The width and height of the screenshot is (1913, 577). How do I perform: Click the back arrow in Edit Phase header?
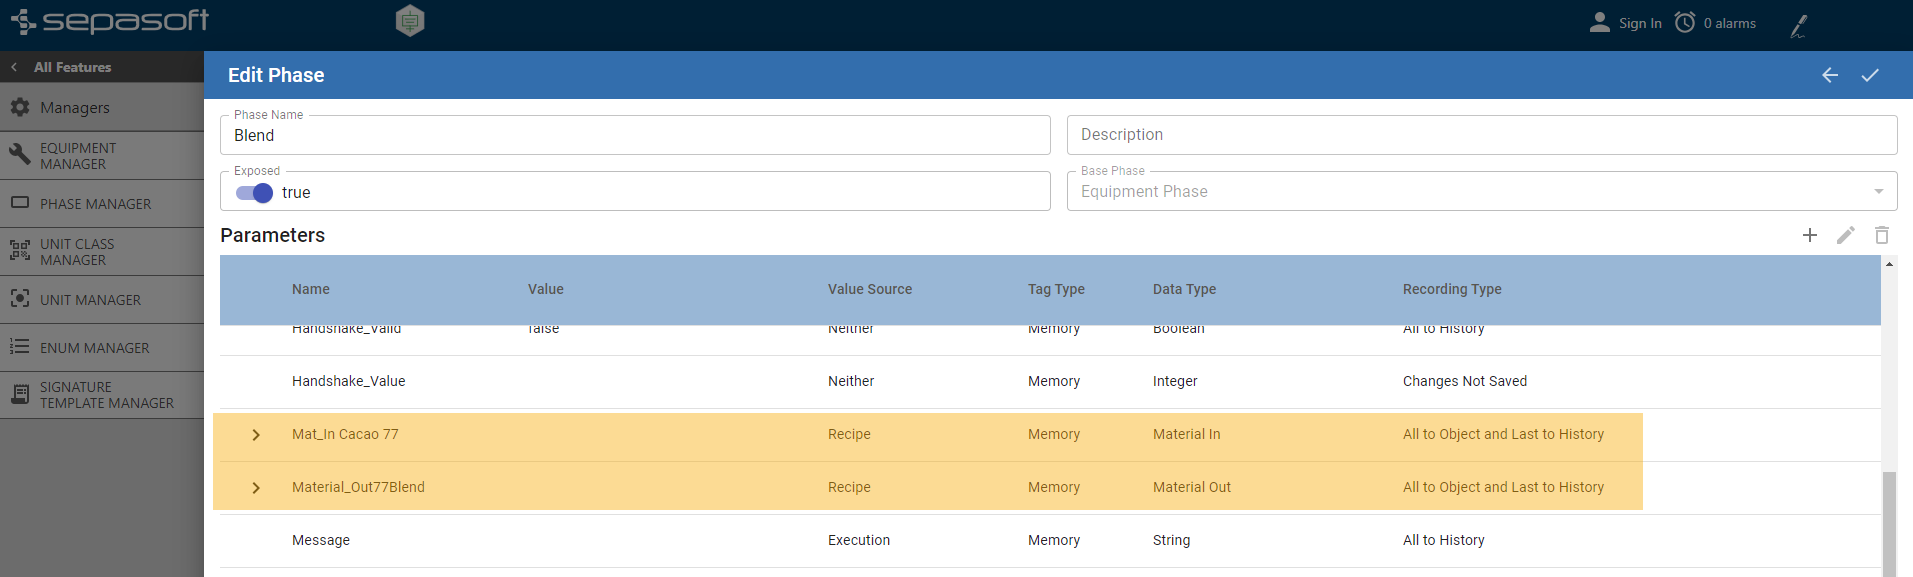pyautogui.click(x=1829, y=75)
